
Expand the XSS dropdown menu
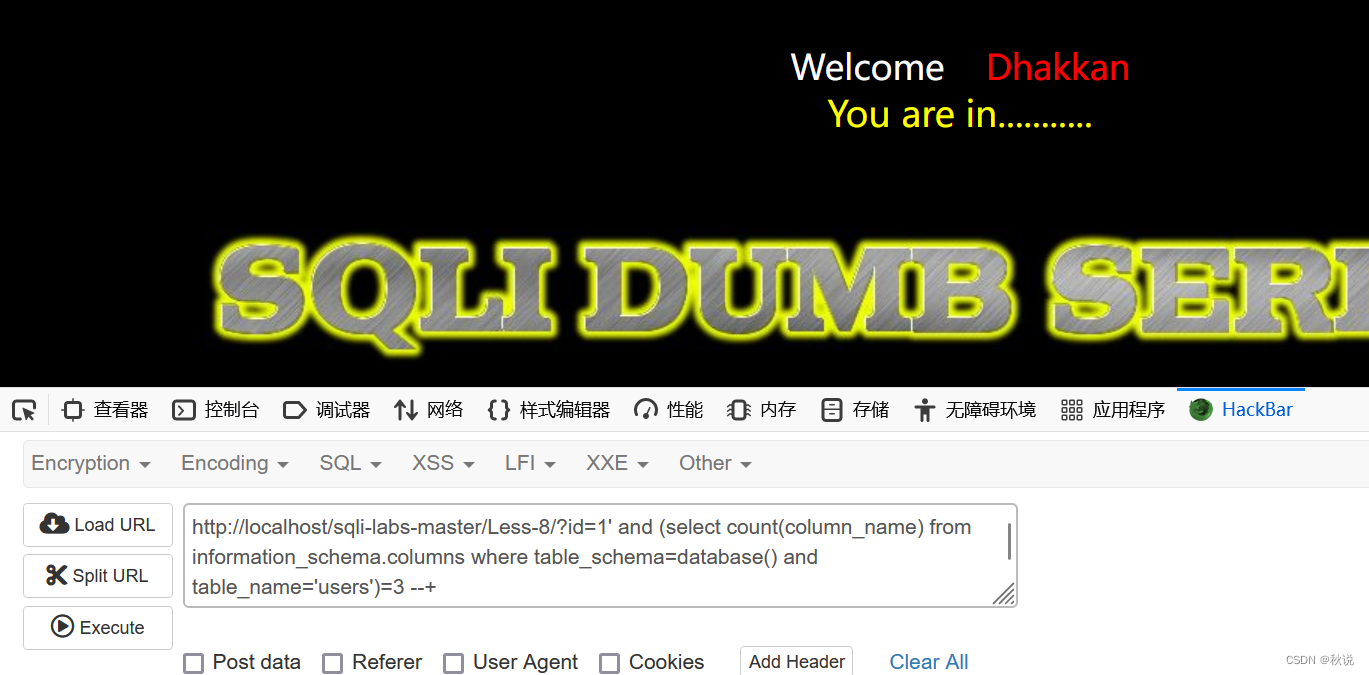pyautogui.click(x=443, y=463)
